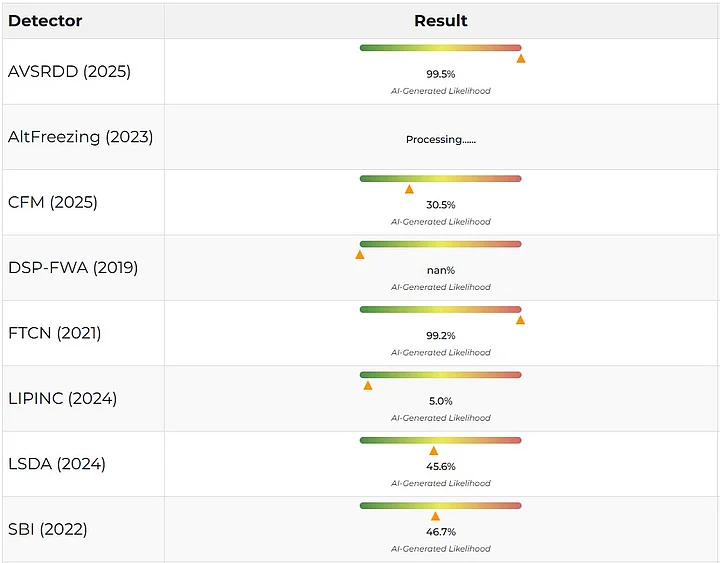Select the SBI (2022) detector name
This screenshot has height=563, width=720.
click(48, 529)
